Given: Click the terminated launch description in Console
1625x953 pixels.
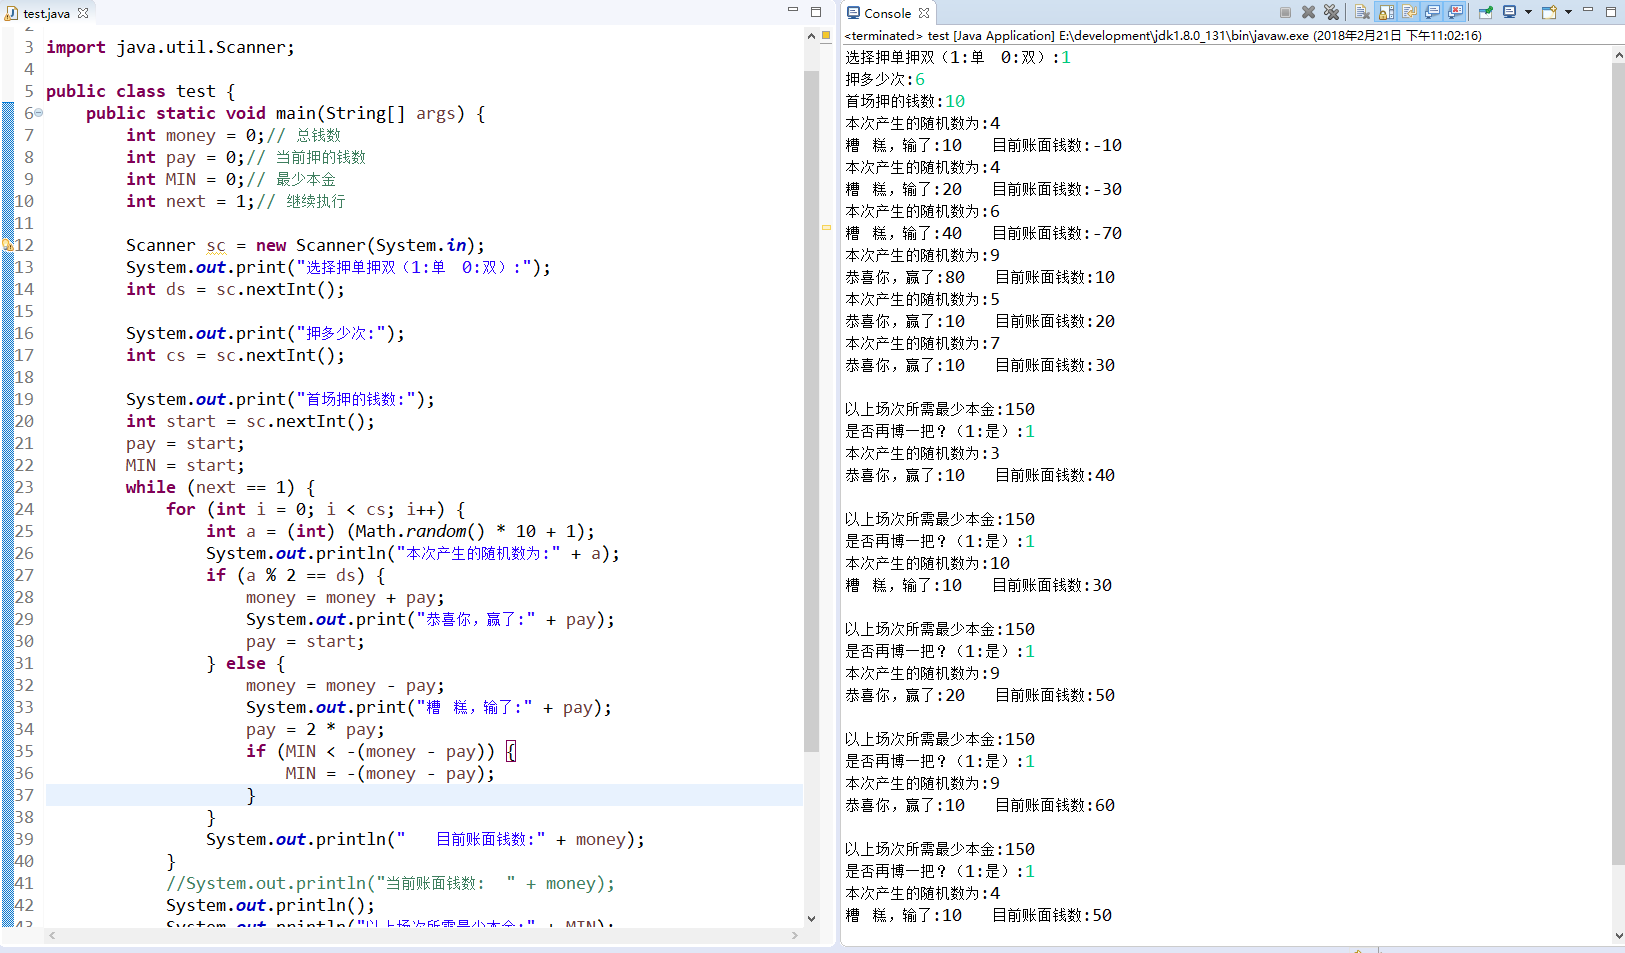Looking at the screenshot, I should pos(1163,35).
